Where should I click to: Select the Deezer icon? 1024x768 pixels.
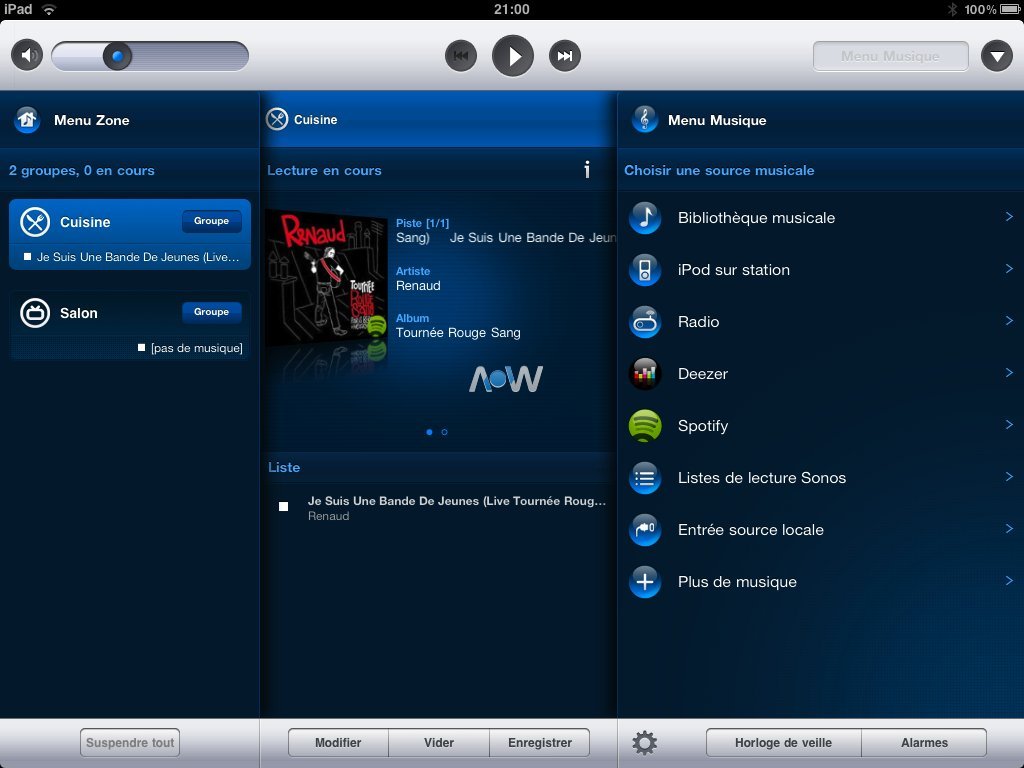(645, 374)
